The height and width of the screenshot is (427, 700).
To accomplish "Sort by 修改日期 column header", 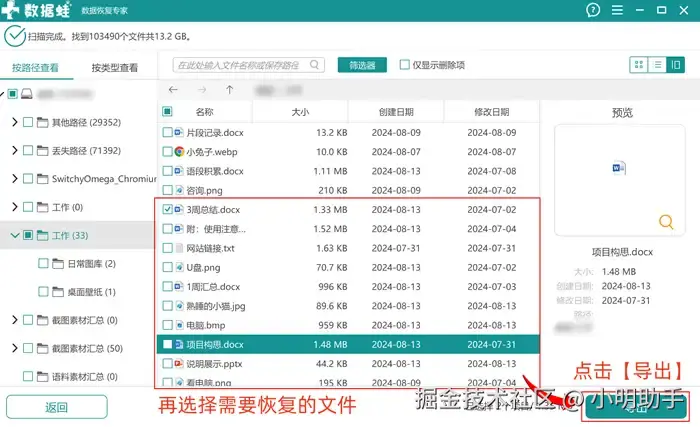I will pos(492,112).
